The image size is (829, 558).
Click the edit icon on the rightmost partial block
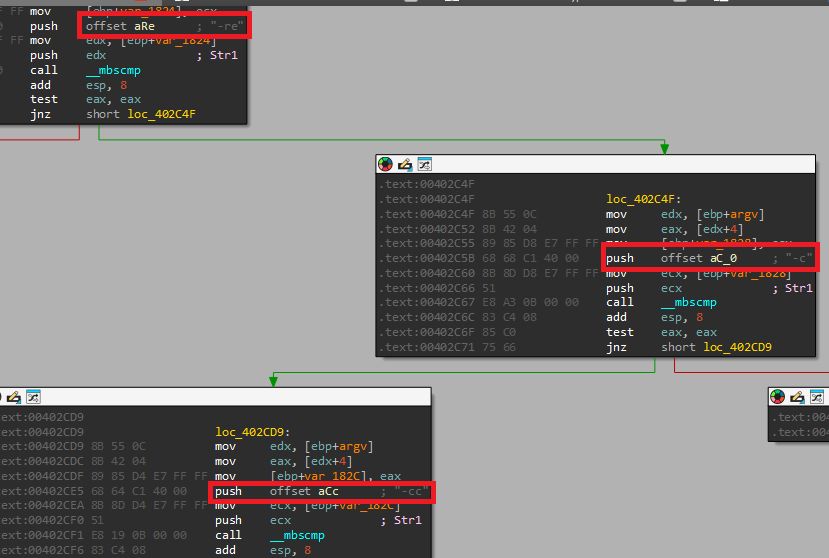pyautogui.click(x=796, y=396)
